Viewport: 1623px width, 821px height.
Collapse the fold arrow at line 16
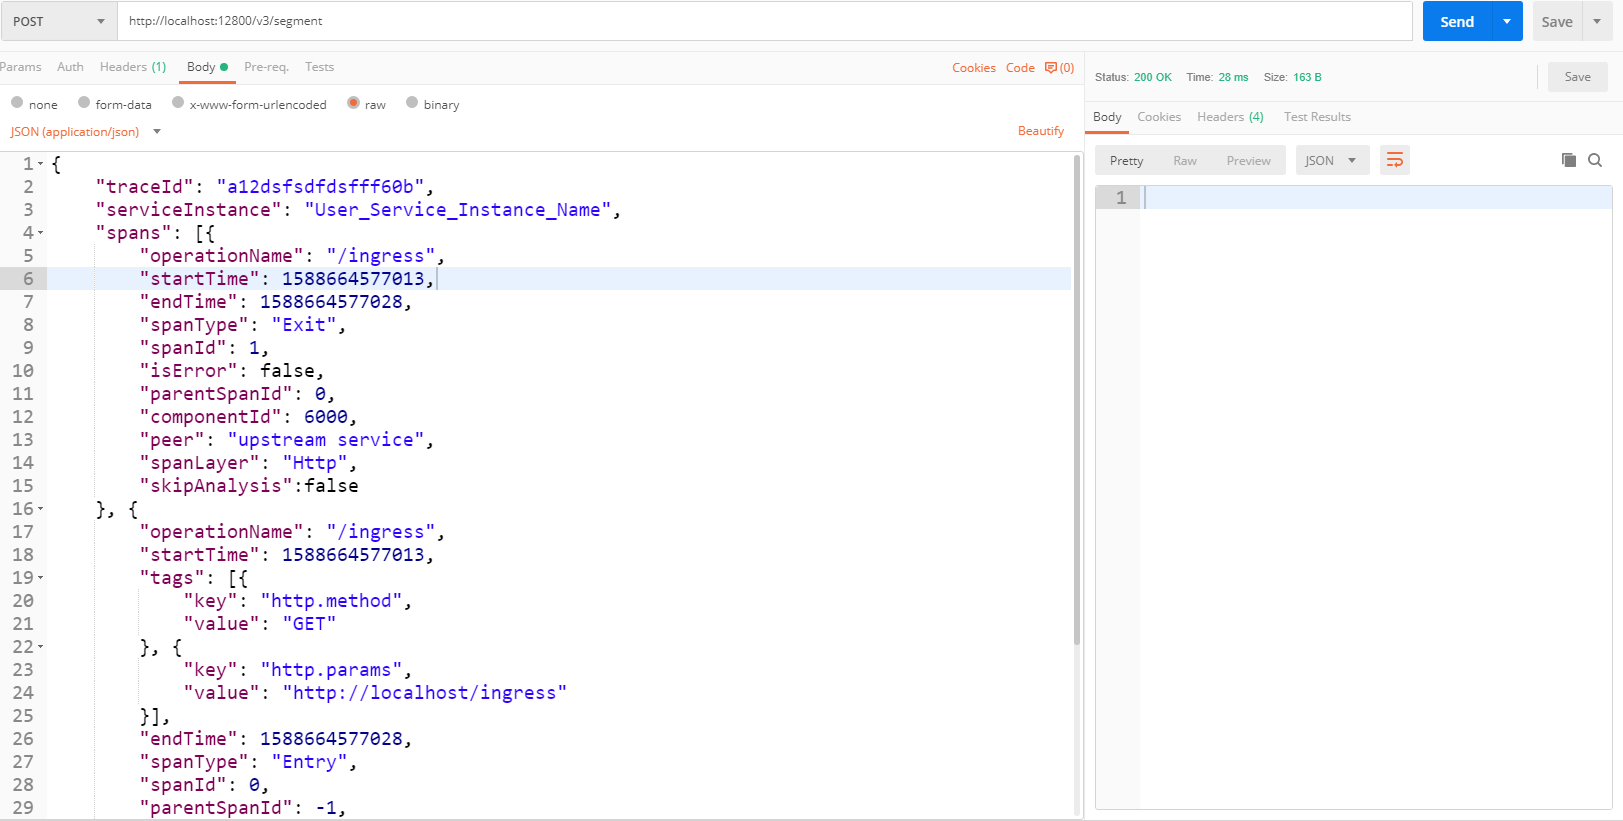click(41, 509)
